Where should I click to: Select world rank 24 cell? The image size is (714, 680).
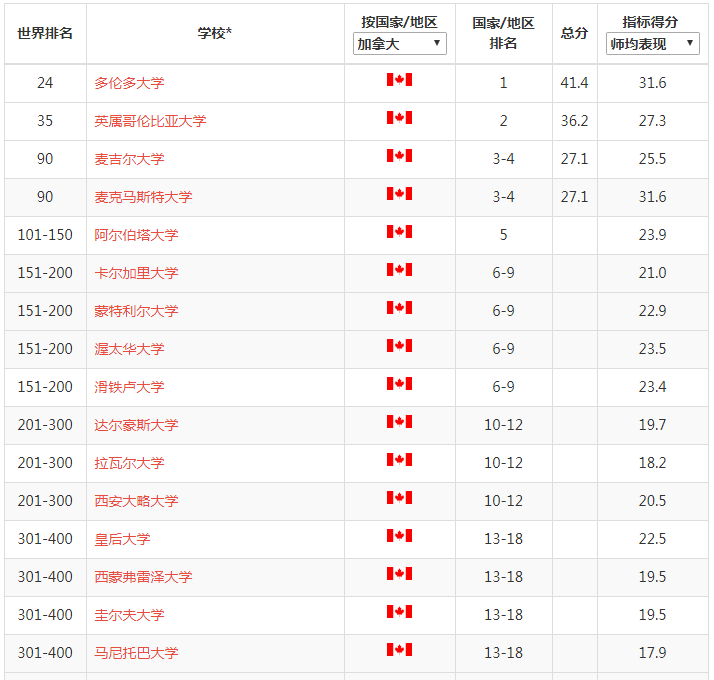[45, 83]
